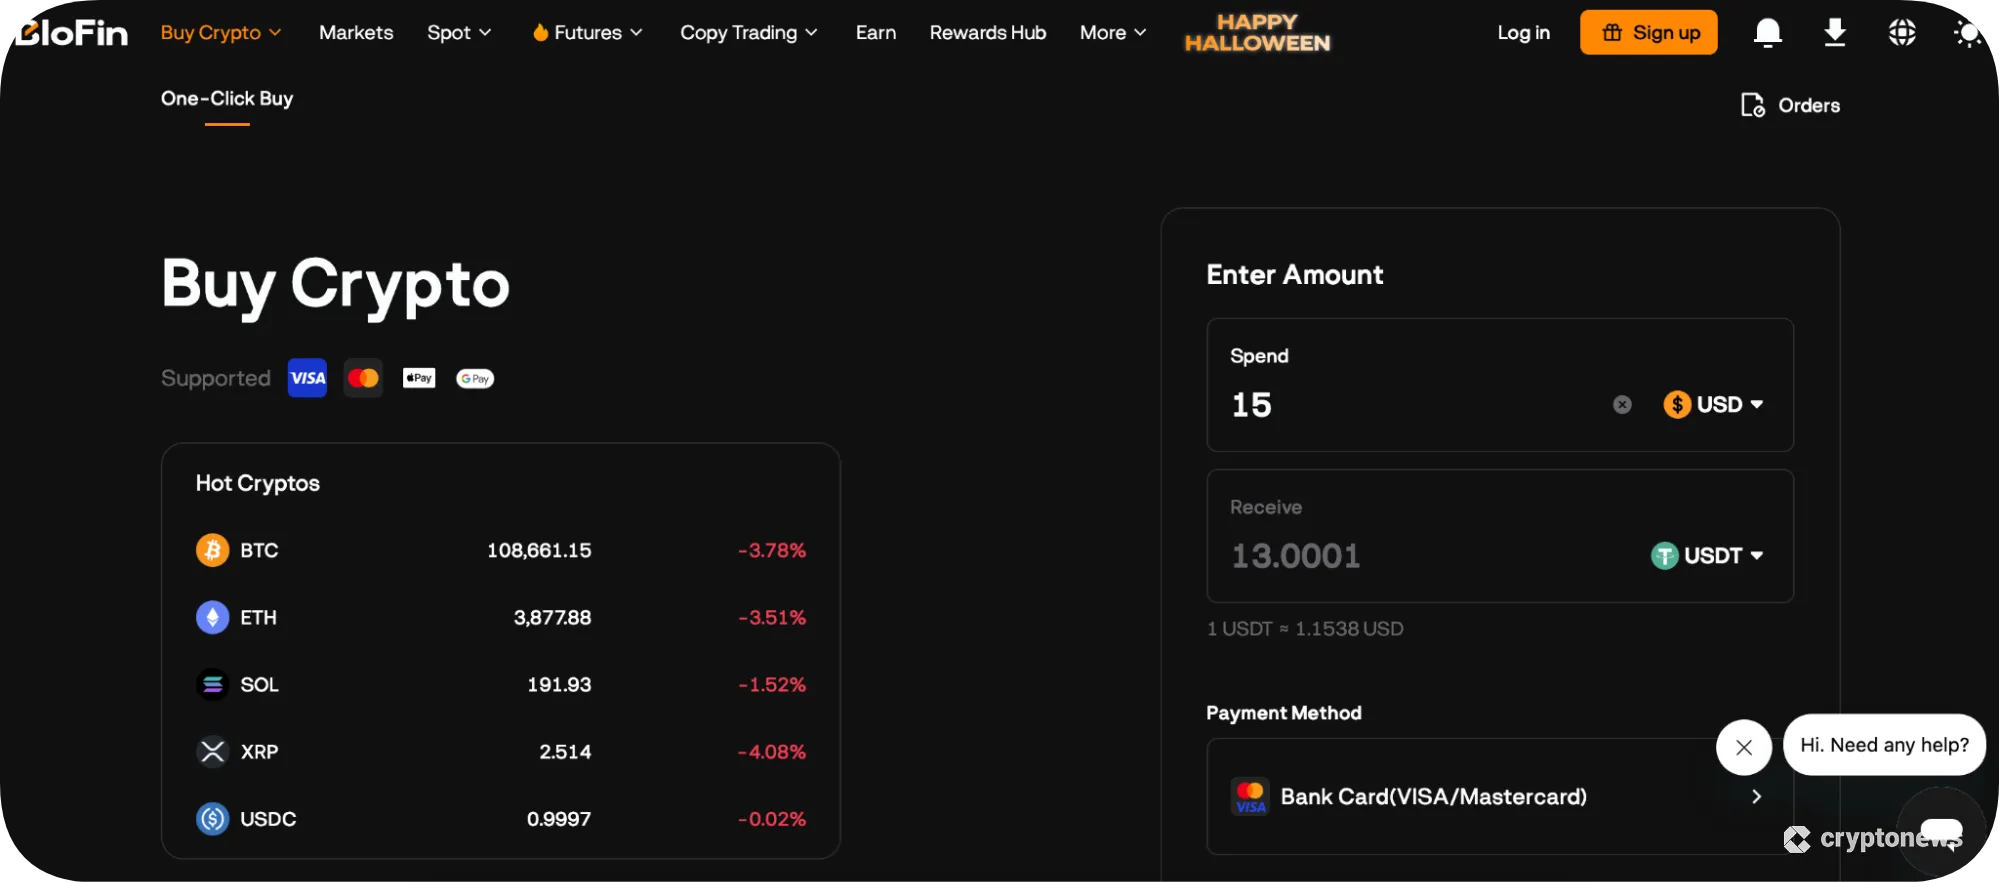Screen dimensions: 1999x883
Task: Expand the Bank Card payment method selector
Action: (x=1498, y=797)
